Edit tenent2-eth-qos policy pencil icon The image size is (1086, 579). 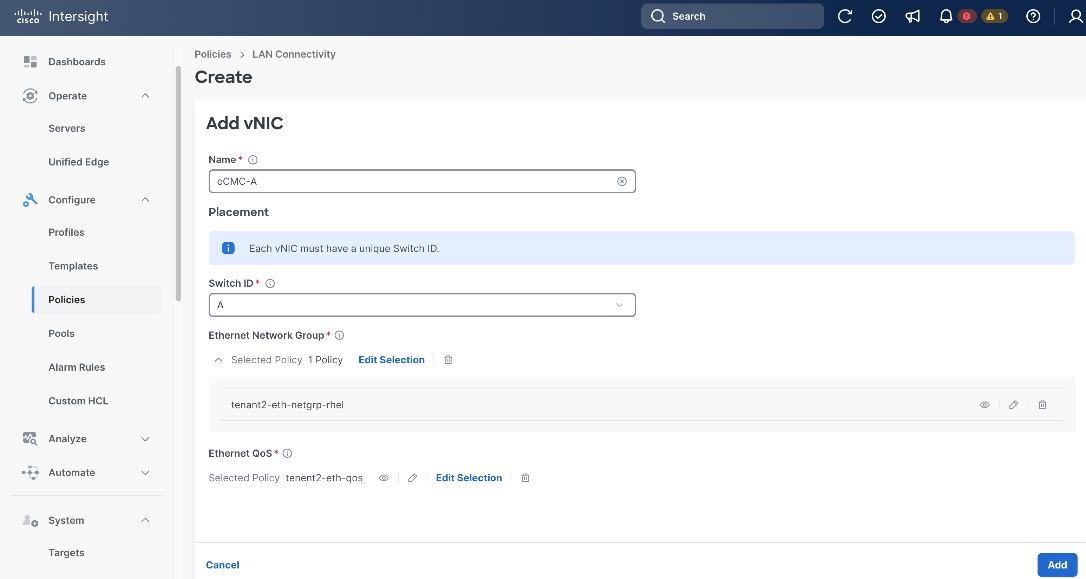pos(412,478)
